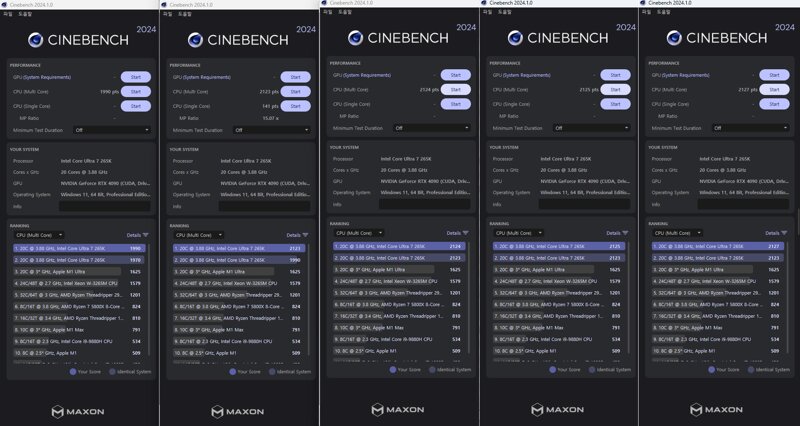Open 도움말 menu in 2124 pts window
800x426 pixels.
point(345,12)
